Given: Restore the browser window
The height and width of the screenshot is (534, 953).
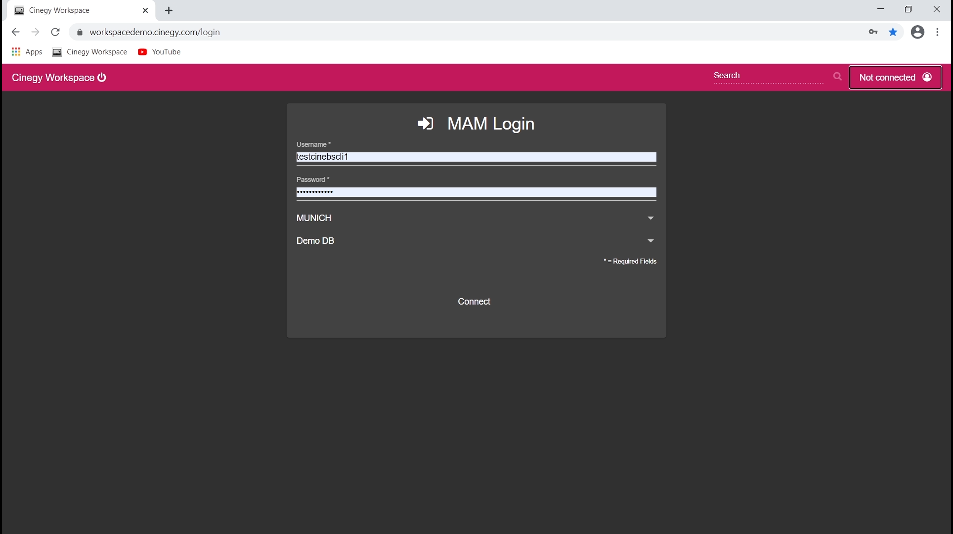Looking at the screenshot, I should [908, 9].
